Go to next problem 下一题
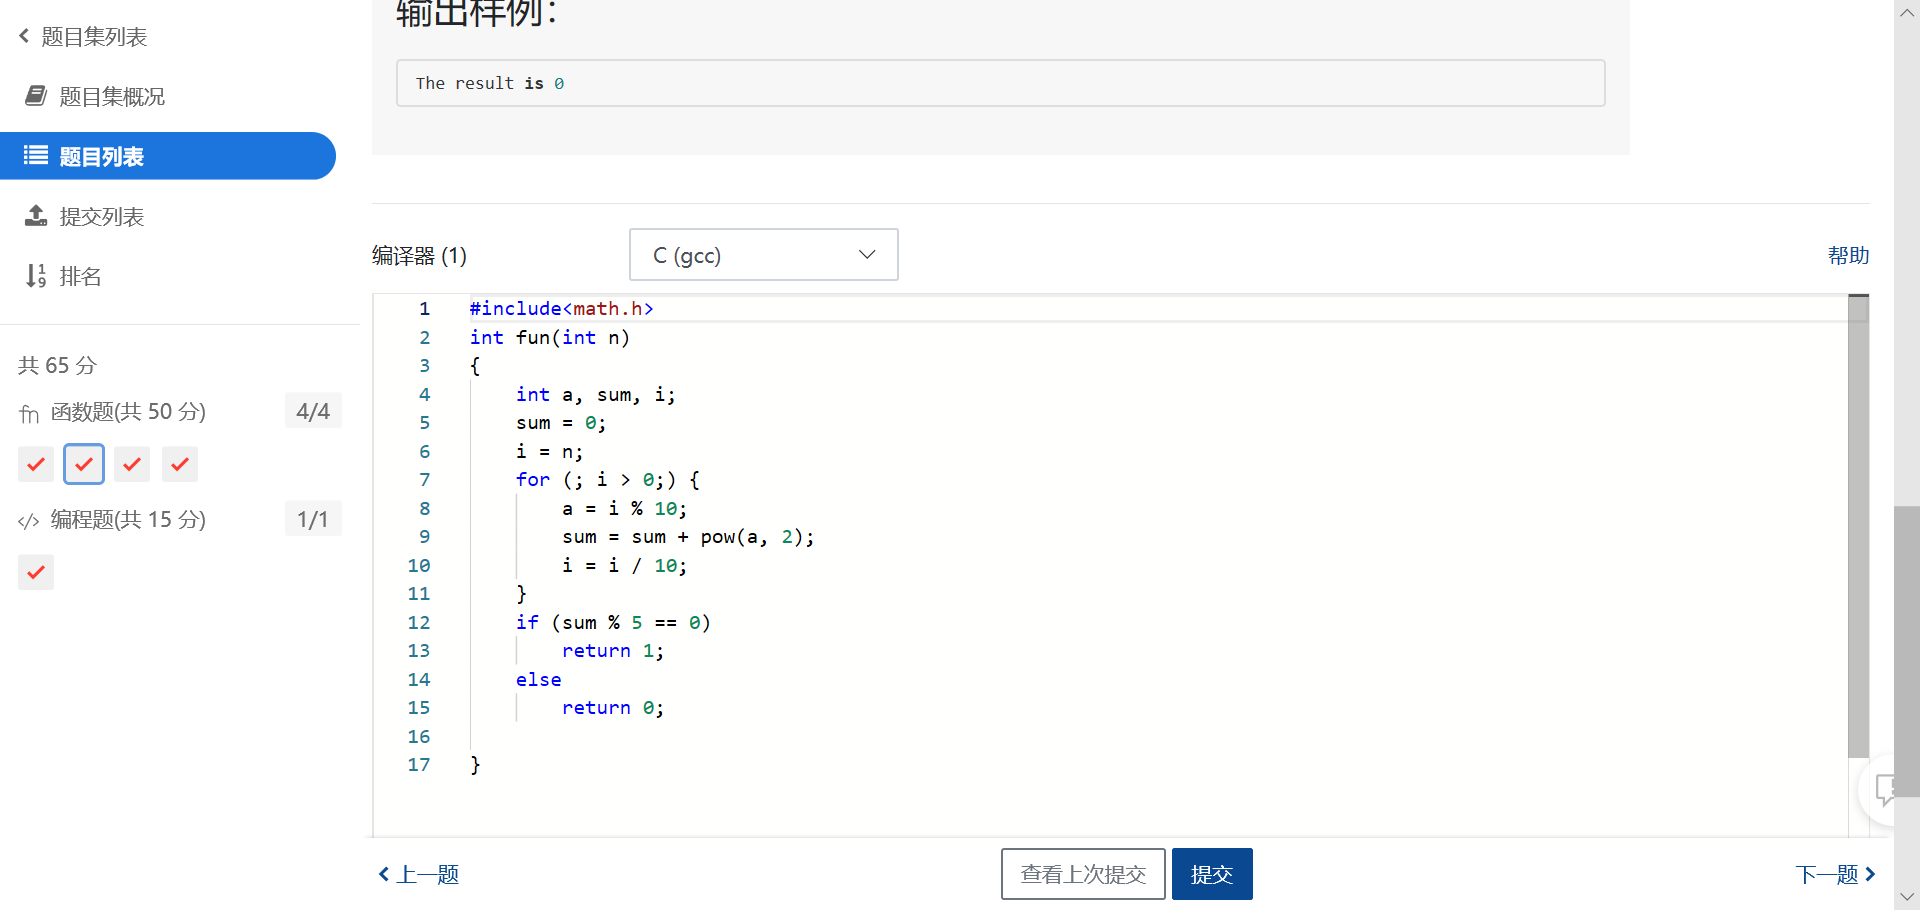 [1836, 875]
